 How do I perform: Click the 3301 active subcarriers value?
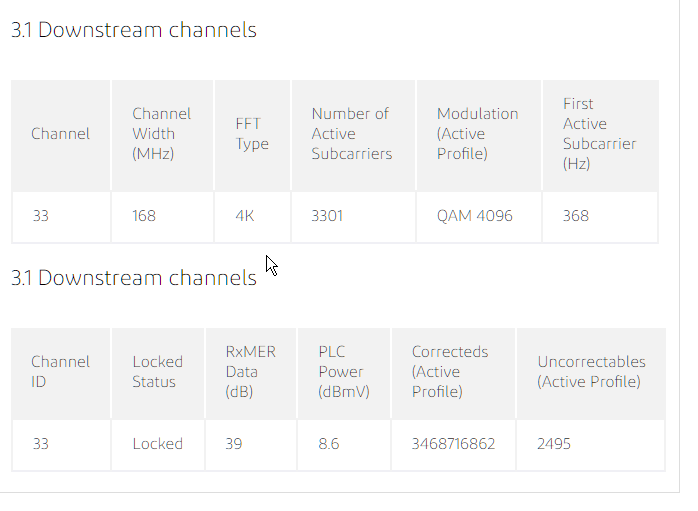coord(327,216)
